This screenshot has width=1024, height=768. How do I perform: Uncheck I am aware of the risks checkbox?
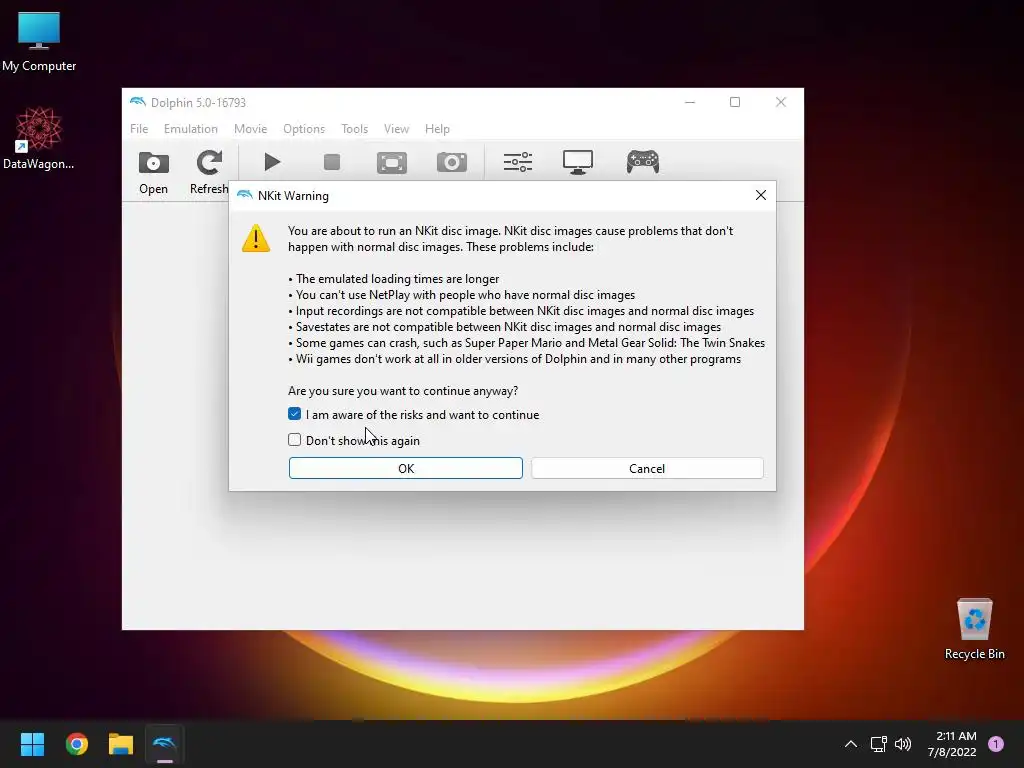tap(295, 414)
